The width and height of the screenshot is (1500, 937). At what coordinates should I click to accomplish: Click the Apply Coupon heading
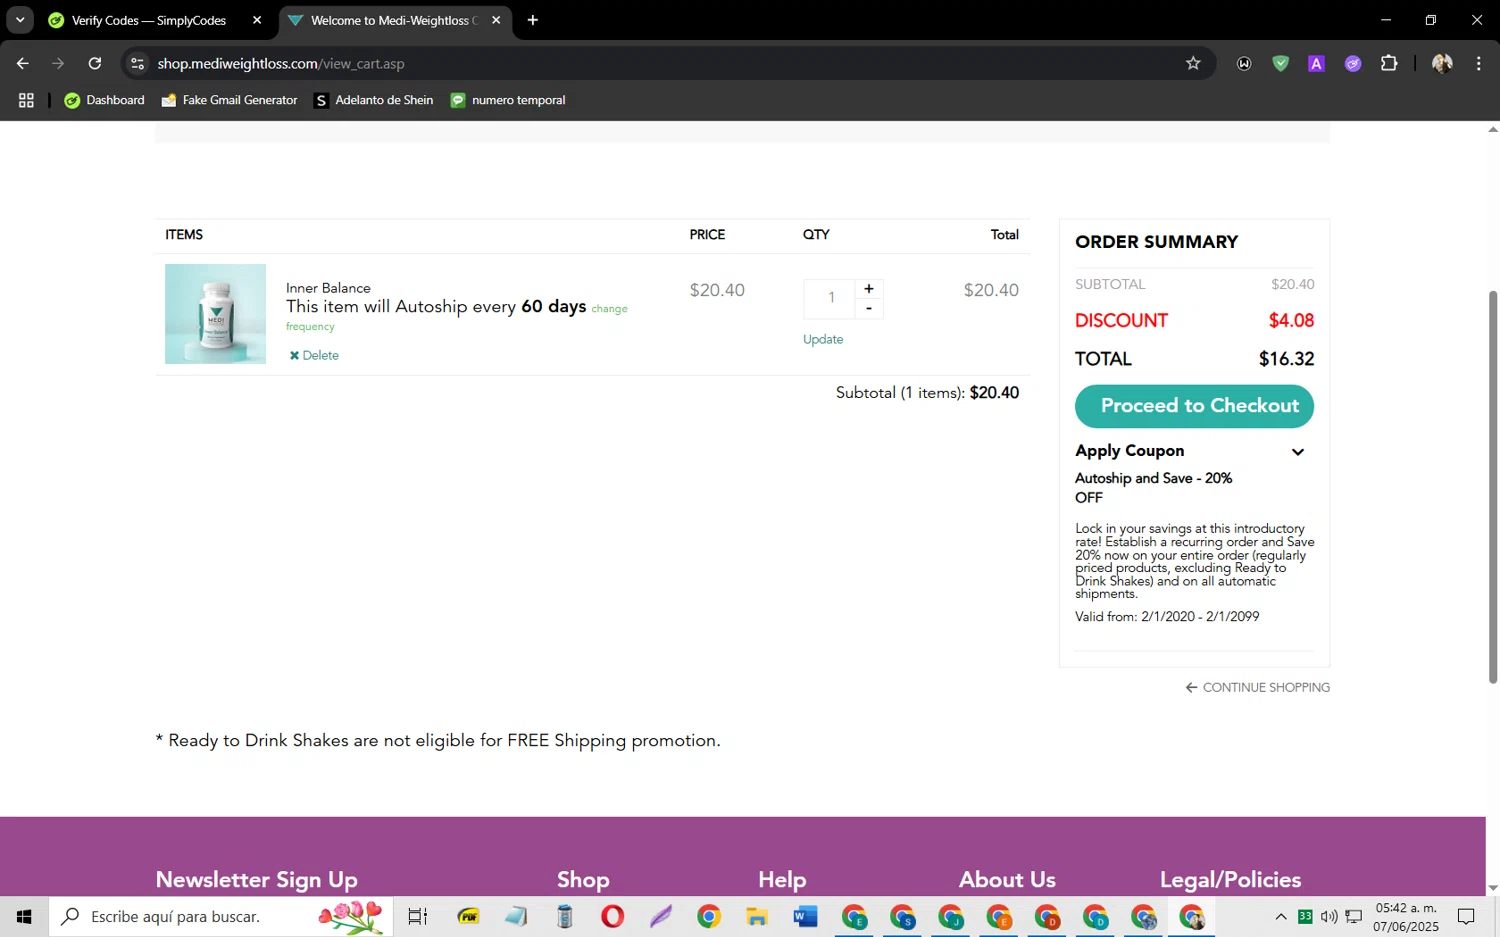click(1129, 451)
